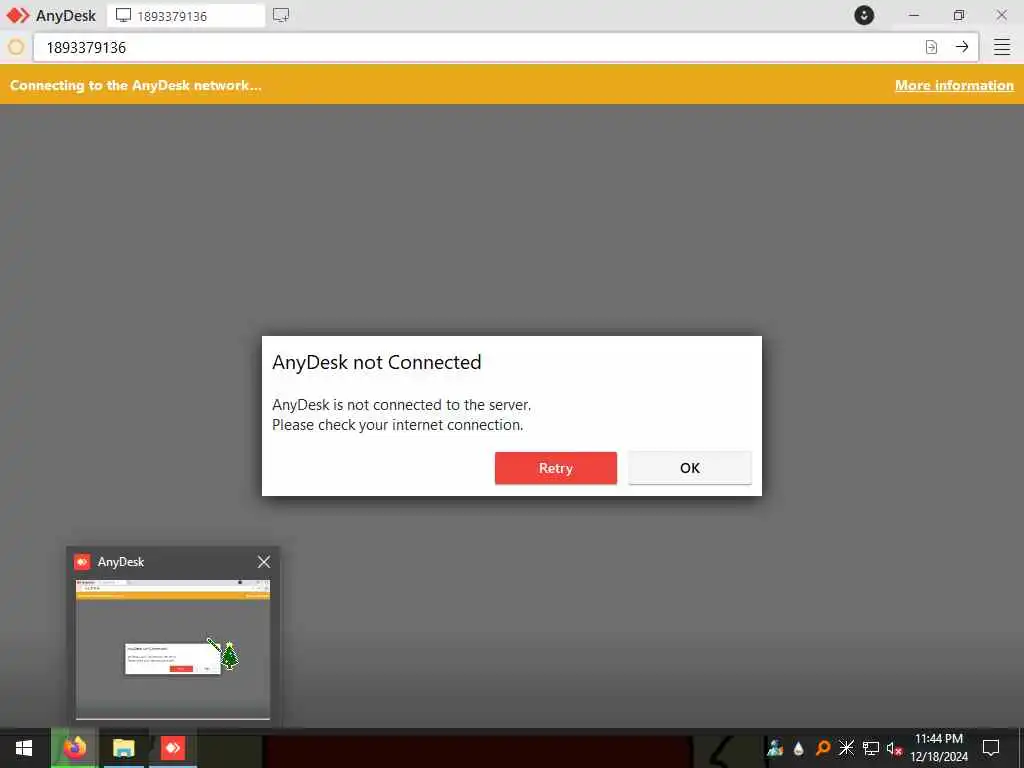Image resolution: width=1024 pixels, height=768 pixels.
Task: Open the notification action center
Action: pos(991,748)
